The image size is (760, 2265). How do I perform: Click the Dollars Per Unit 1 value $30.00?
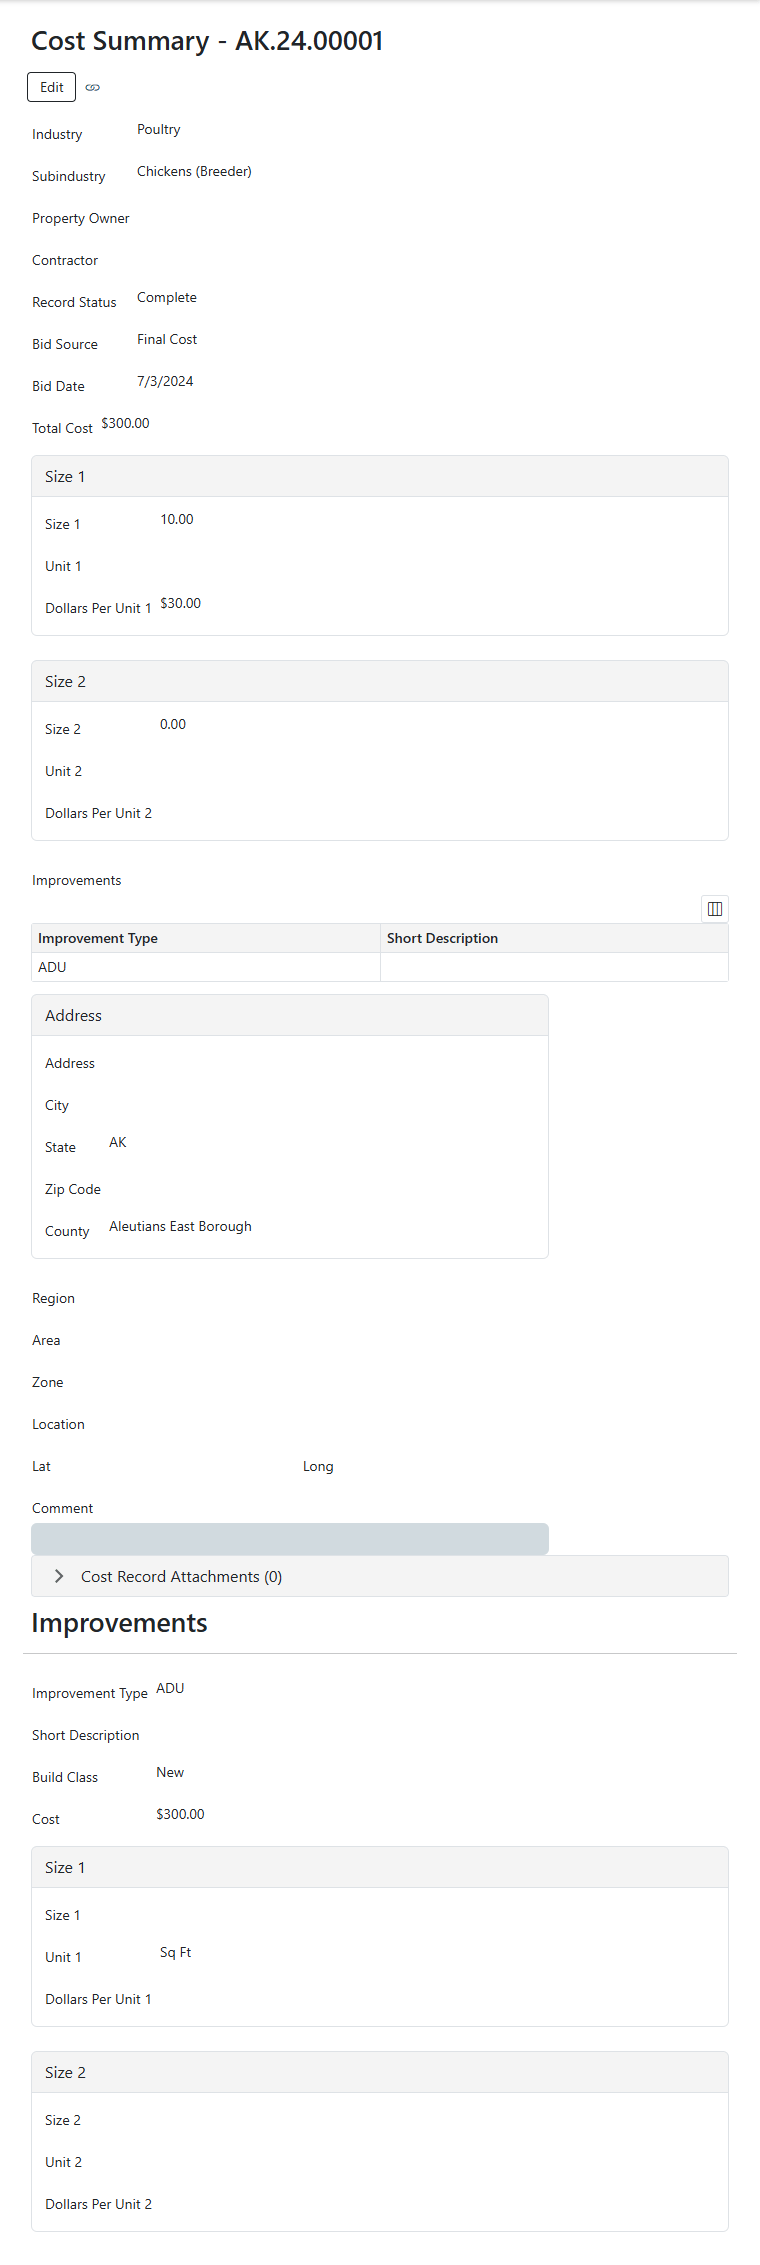click(x=180, y=603)
